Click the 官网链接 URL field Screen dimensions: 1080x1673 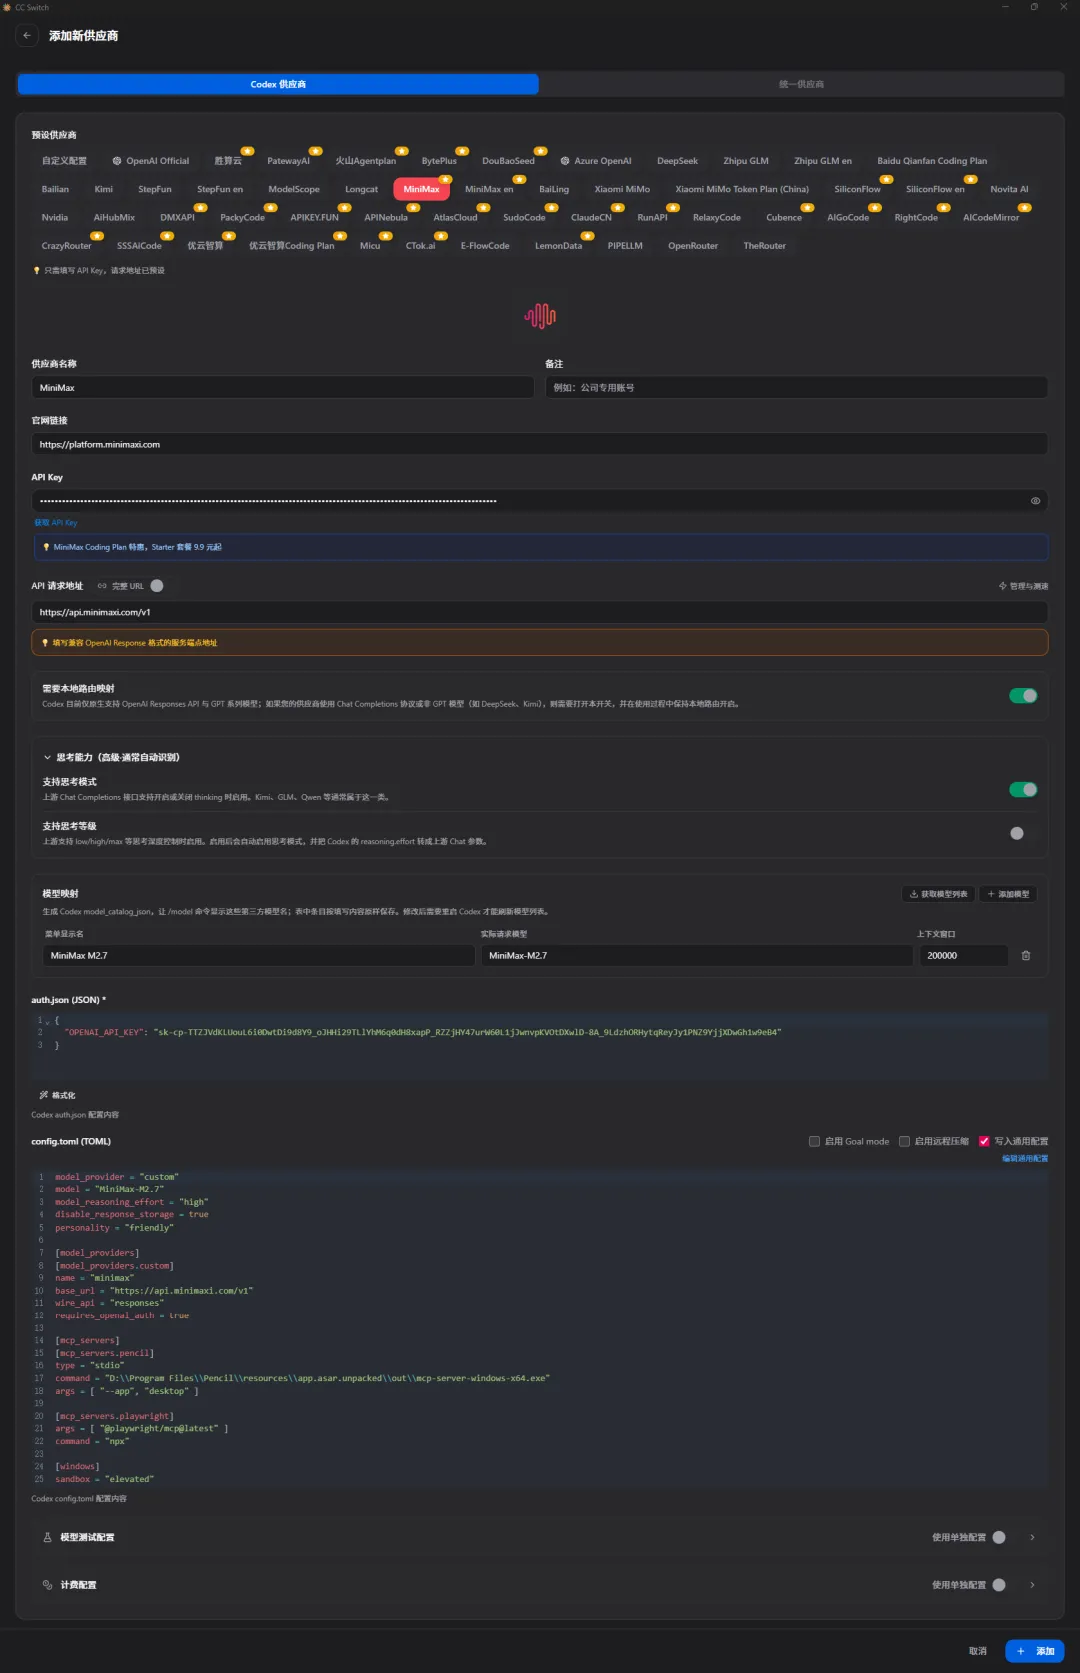coord(540,444)
